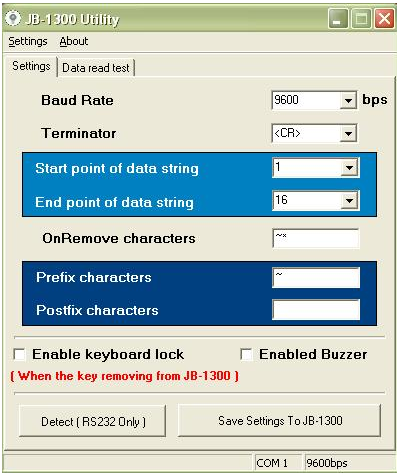The height and width of the screenshot is (475, 399).
Task: Minimize the JB-1300 Utility window
Action: click(x=337, y=18)
